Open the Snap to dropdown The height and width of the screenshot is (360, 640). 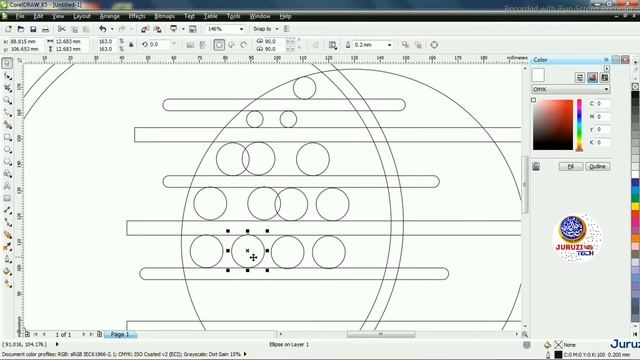point(277,29)
